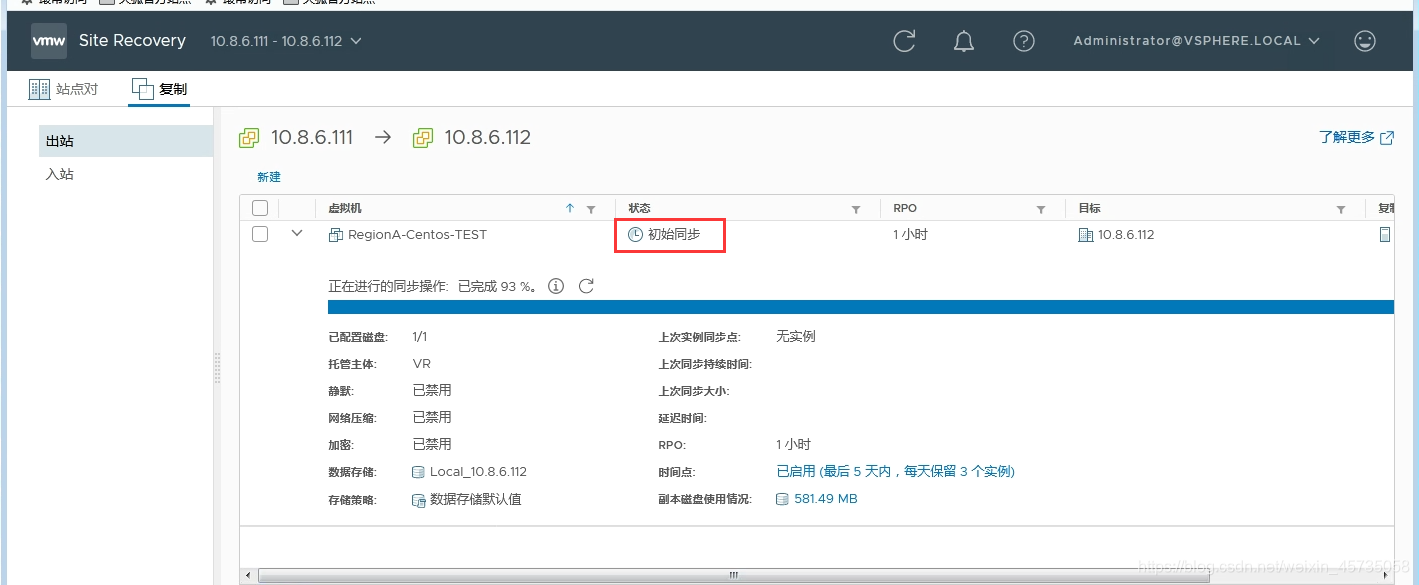This screenshot has height=585, width=1419.
Task: Click the clock icon beside 初始同步
Action: pyautogui.click(x=635, y=235)
